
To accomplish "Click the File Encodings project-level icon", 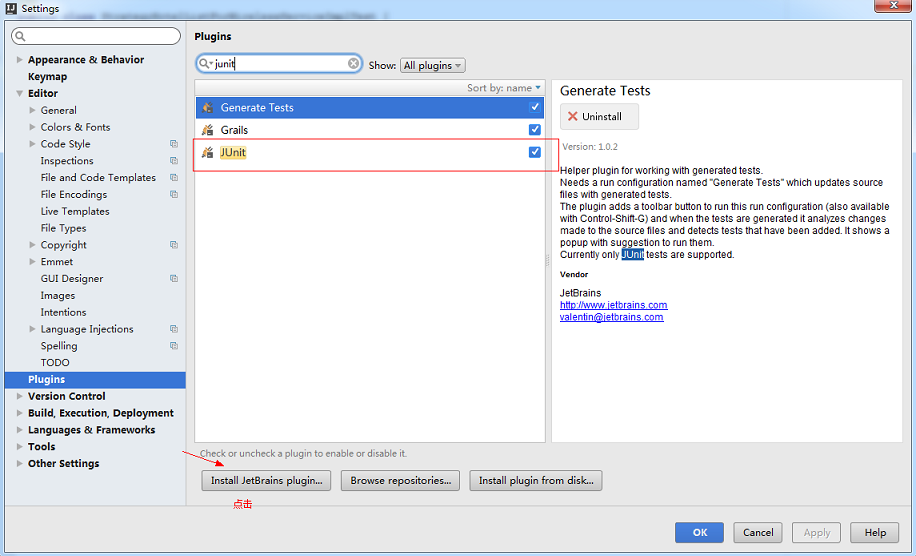I will click(174, 194).
